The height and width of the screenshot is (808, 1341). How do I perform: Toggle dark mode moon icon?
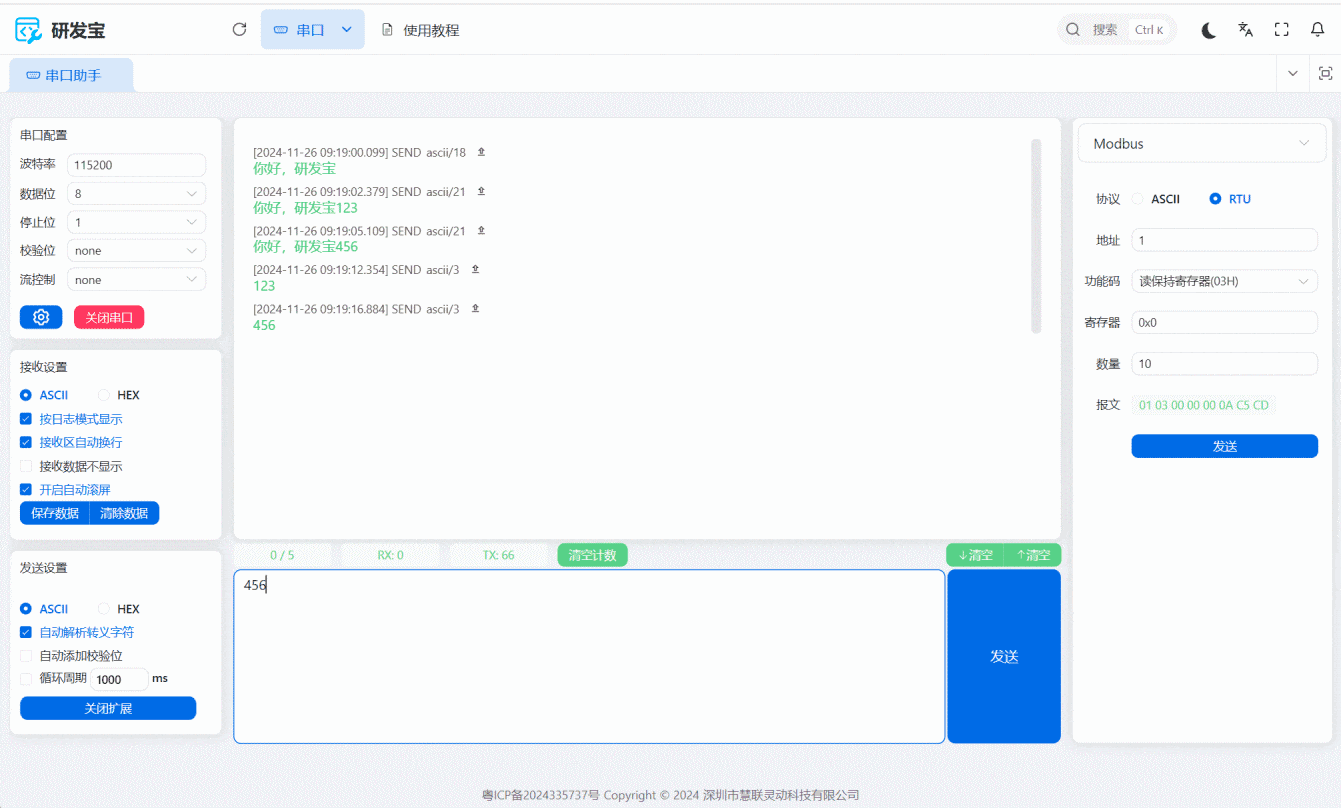pyautogui.click(x=1208, y=30)
